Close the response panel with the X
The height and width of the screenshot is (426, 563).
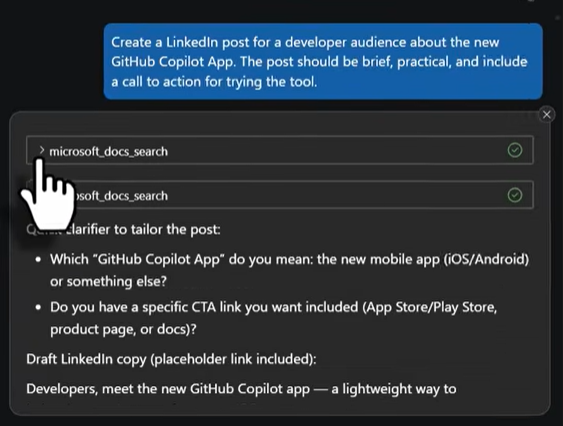(546, 115)
